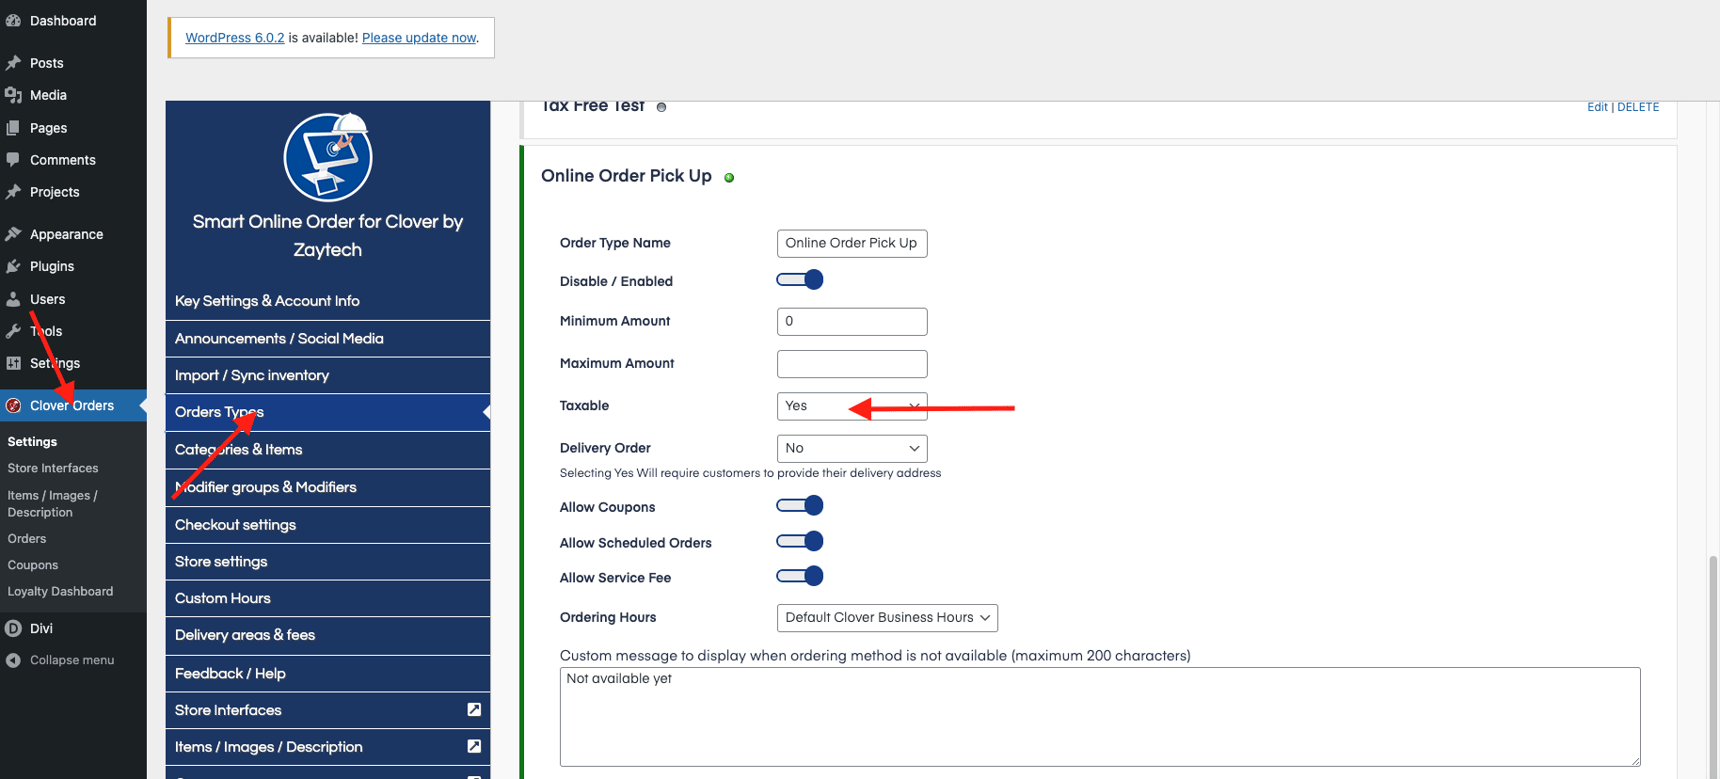Viewport: 1720px width, 779px height.
Task: Open Custom Hours menu item
Action: click(328, 599)
